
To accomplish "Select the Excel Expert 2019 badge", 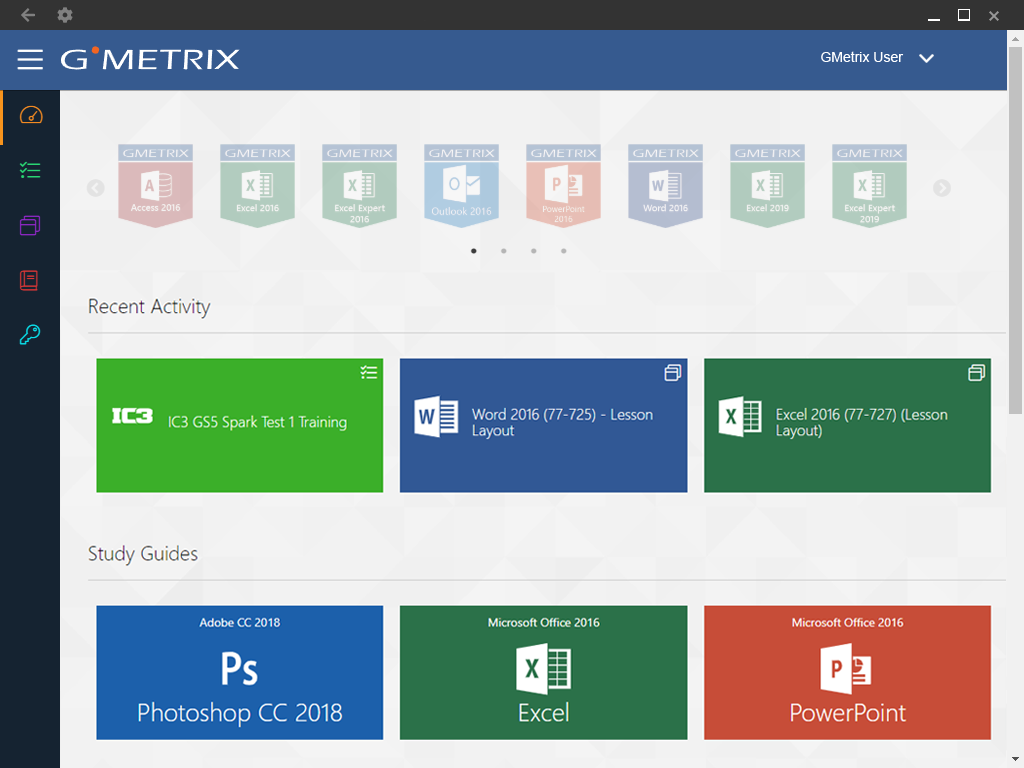I will pos(869,186).
